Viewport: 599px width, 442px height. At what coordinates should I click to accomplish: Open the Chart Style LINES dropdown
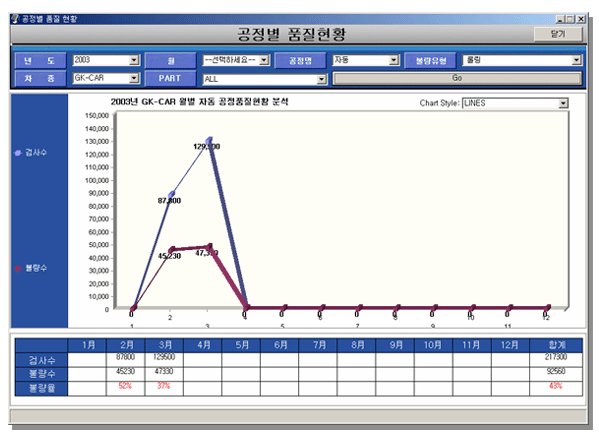(x=563, y=103)
